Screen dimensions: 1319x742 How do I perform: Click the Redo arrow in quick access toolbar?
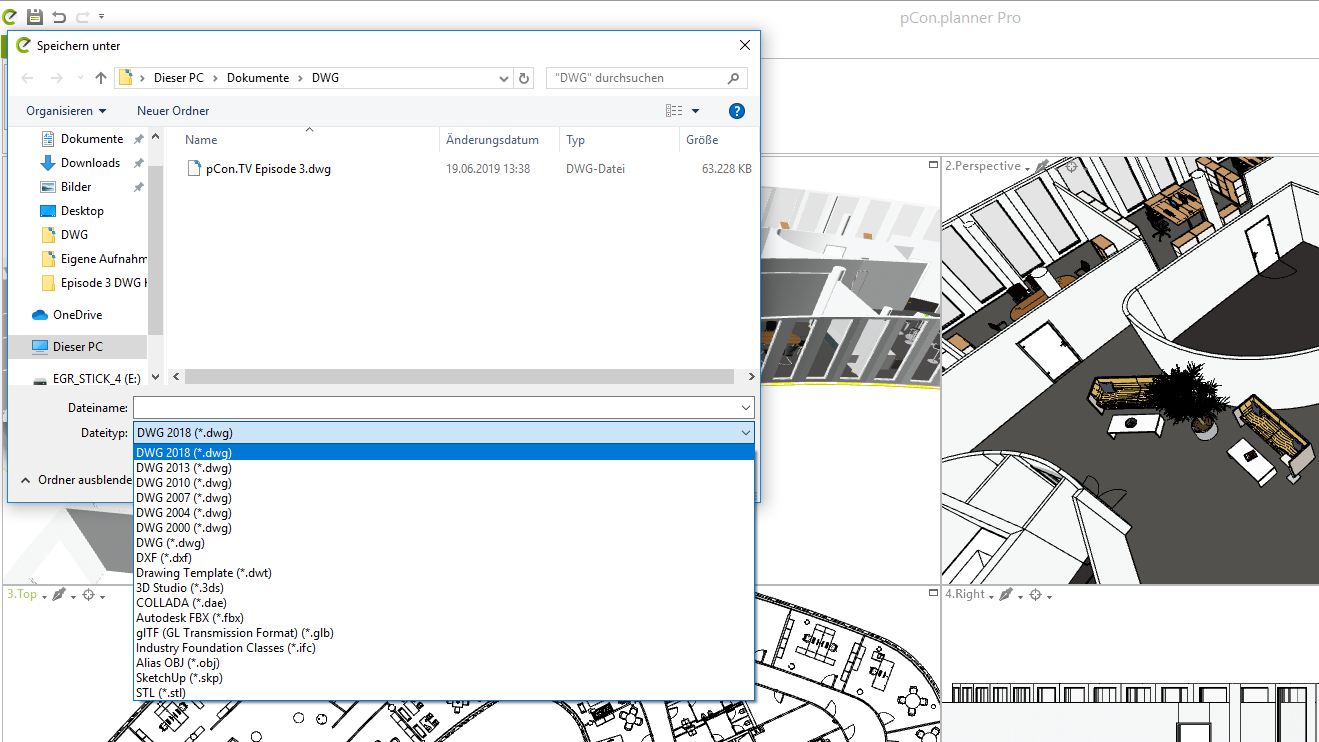(82, 17)
